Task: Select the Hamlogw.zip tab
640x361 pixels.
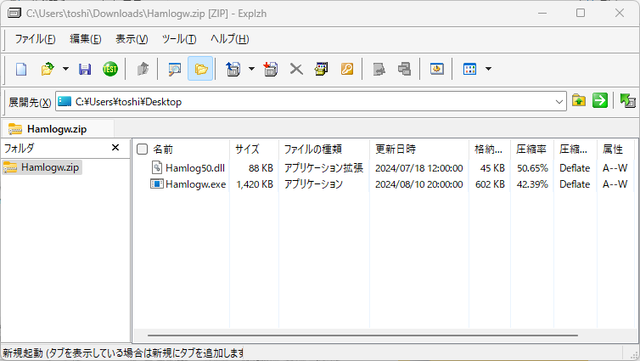Action: click(57, 129)
